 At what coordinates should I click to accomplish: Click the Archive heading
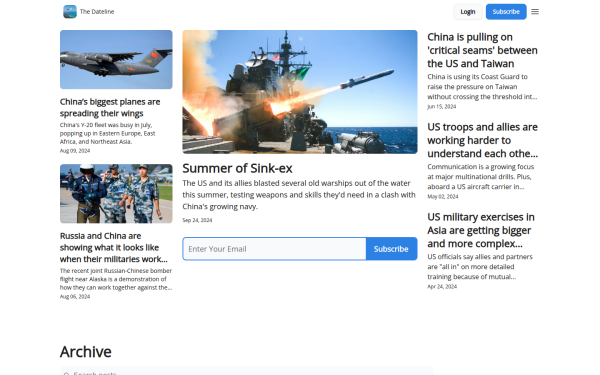(x=86, y=352)
